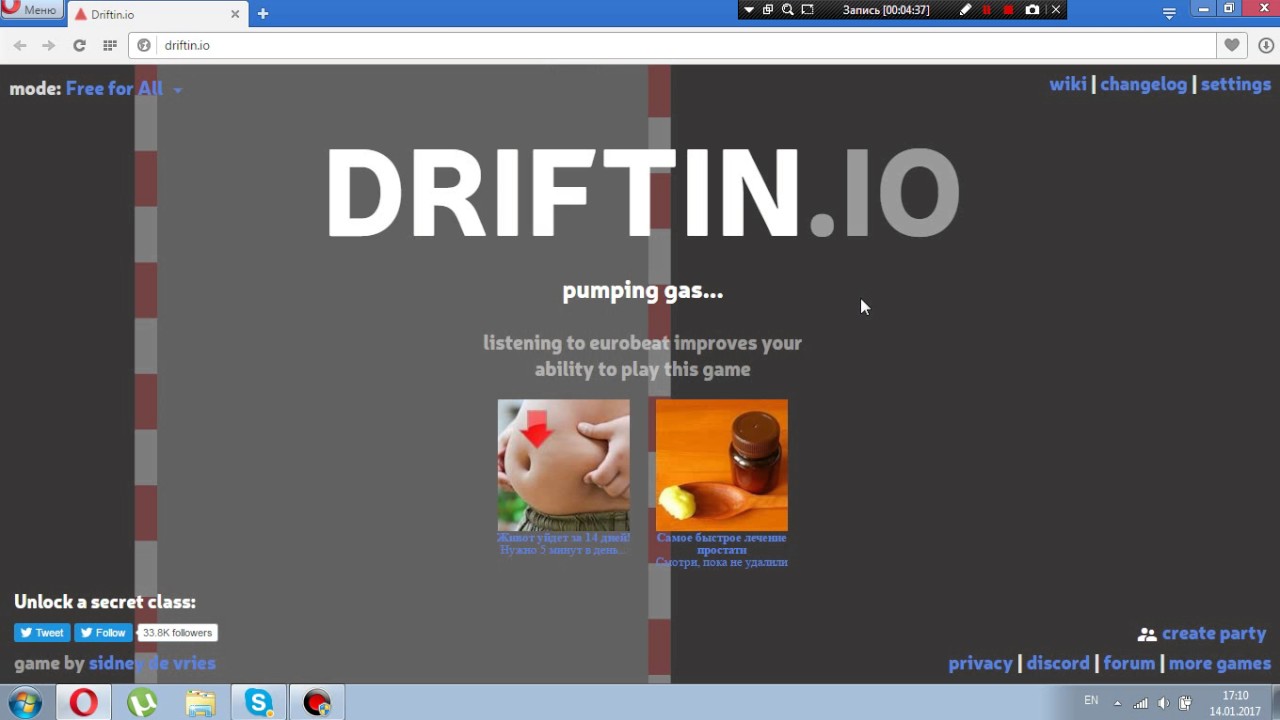Open the forum link

click(x=1129, y=663)
